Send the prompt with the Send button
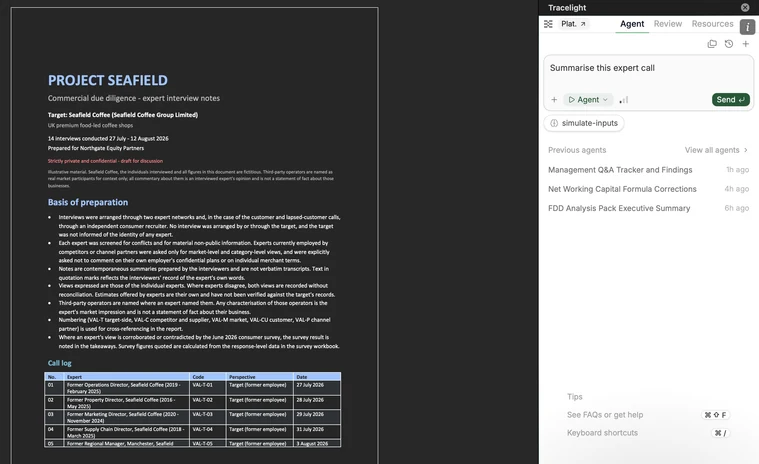The image size is (759, 464). tap(730, 100)
